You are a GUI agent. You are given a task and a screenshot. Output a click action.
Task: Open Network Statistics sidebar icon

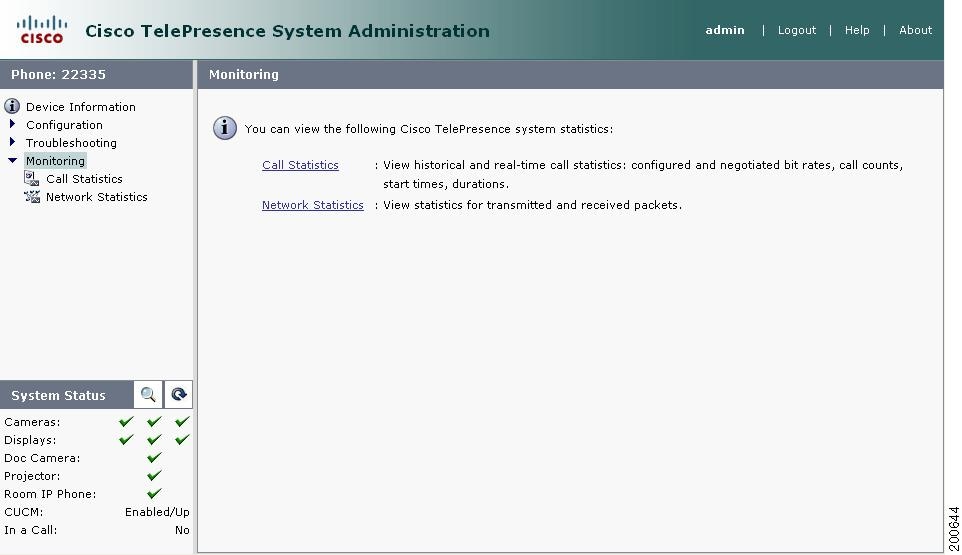[32, 196]
